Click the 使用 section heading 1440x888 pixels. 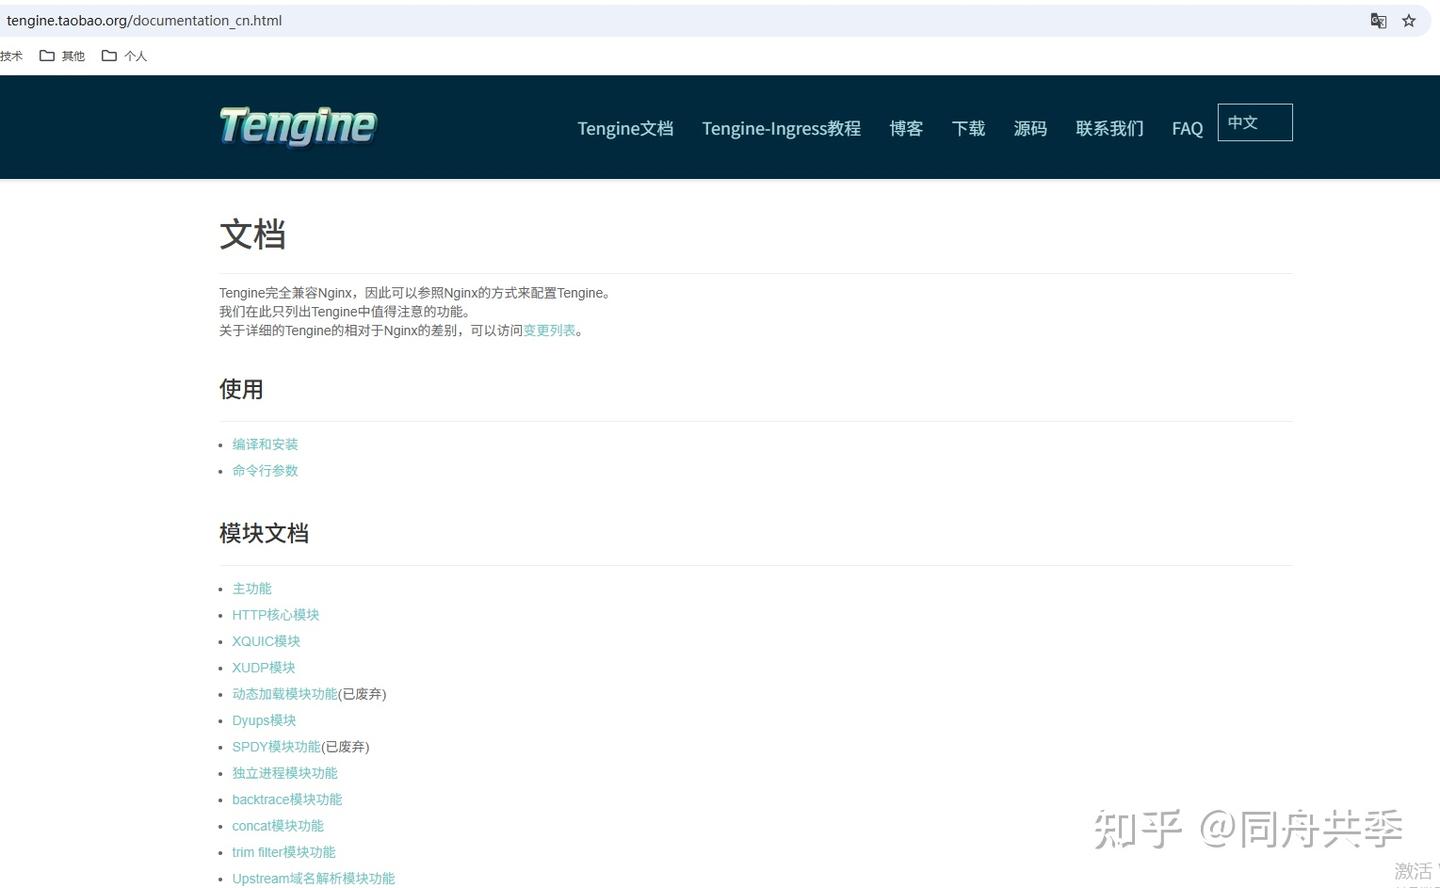pyautogui.click(x=241, y=389)
